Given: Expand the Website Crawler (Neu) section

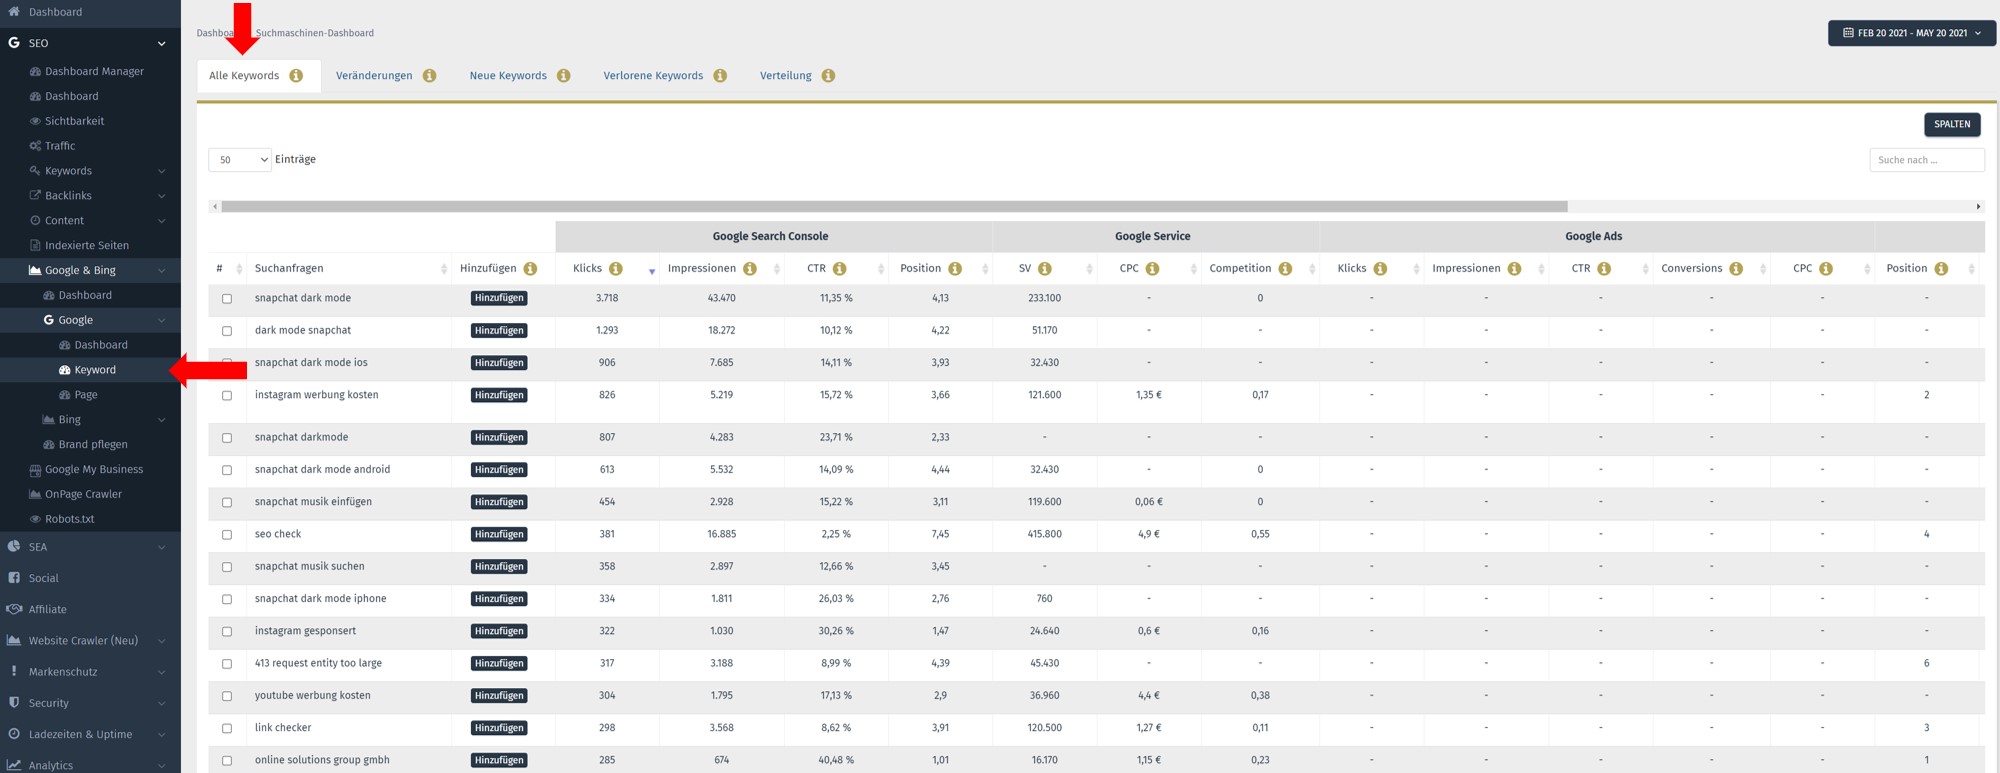Looking at the screenshot, I should point(162,641).
